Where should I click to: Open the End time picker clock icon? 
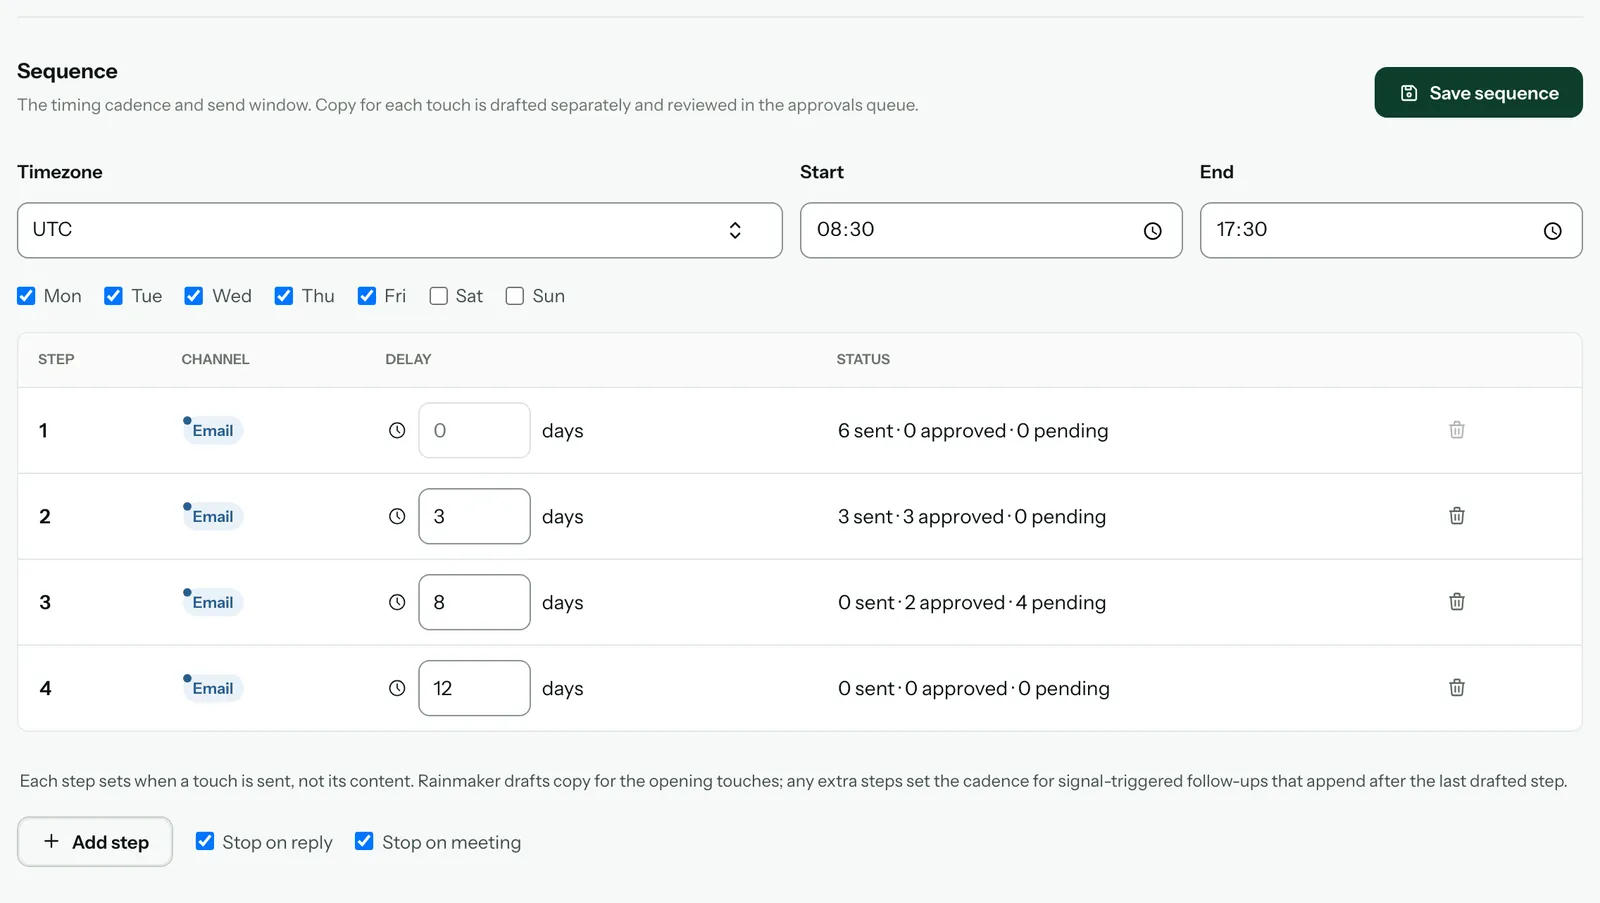point(1553,231)
